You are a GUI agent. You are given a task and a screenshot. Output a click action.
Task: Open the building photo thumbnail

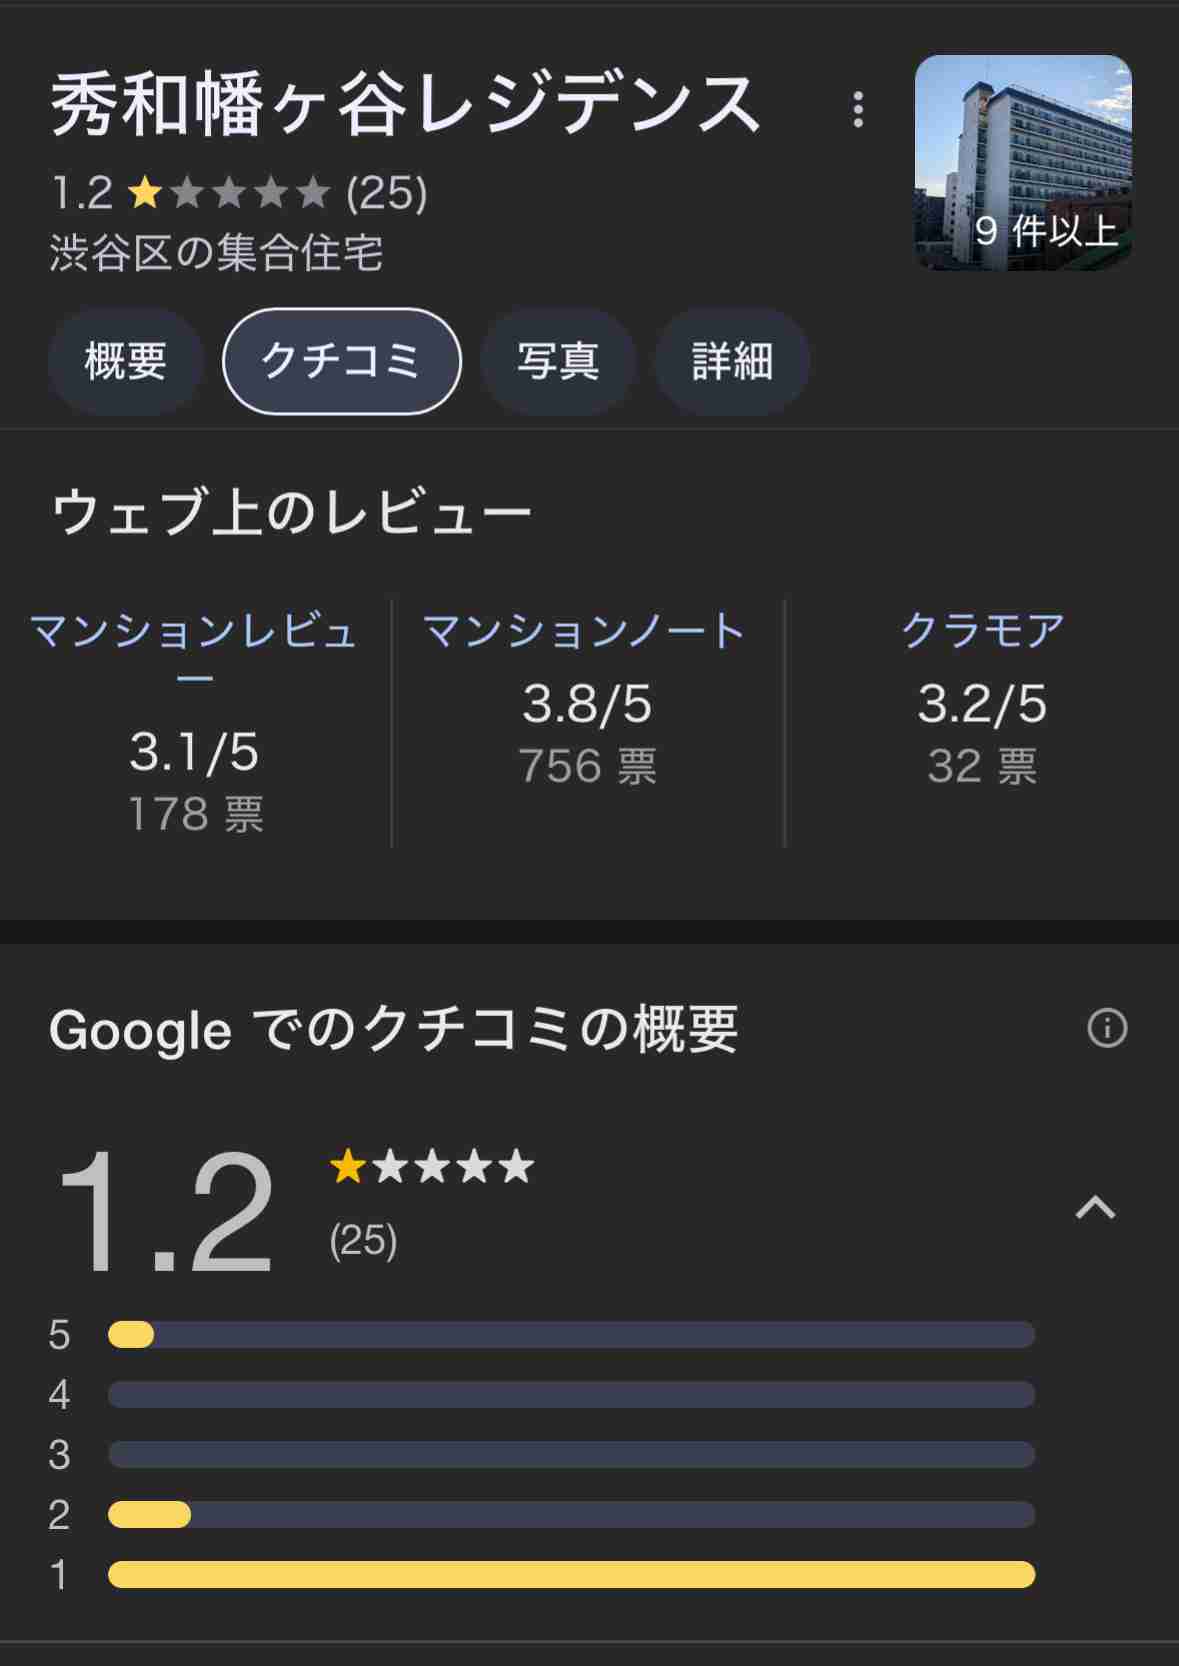1023,163
